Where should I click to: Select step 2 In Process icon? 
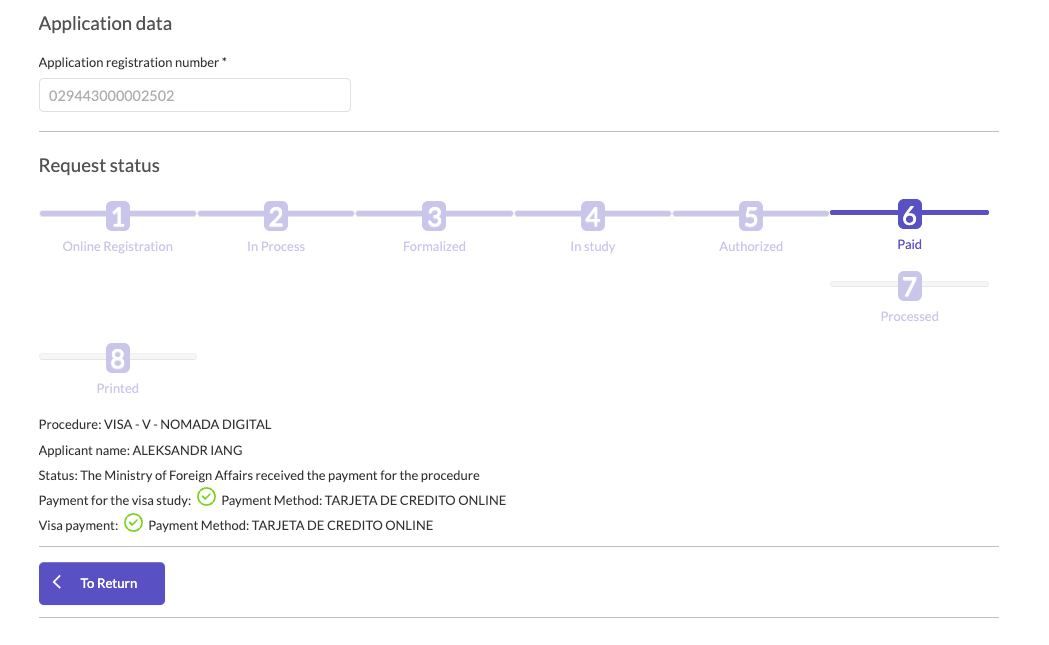click(x=276, y=217)
